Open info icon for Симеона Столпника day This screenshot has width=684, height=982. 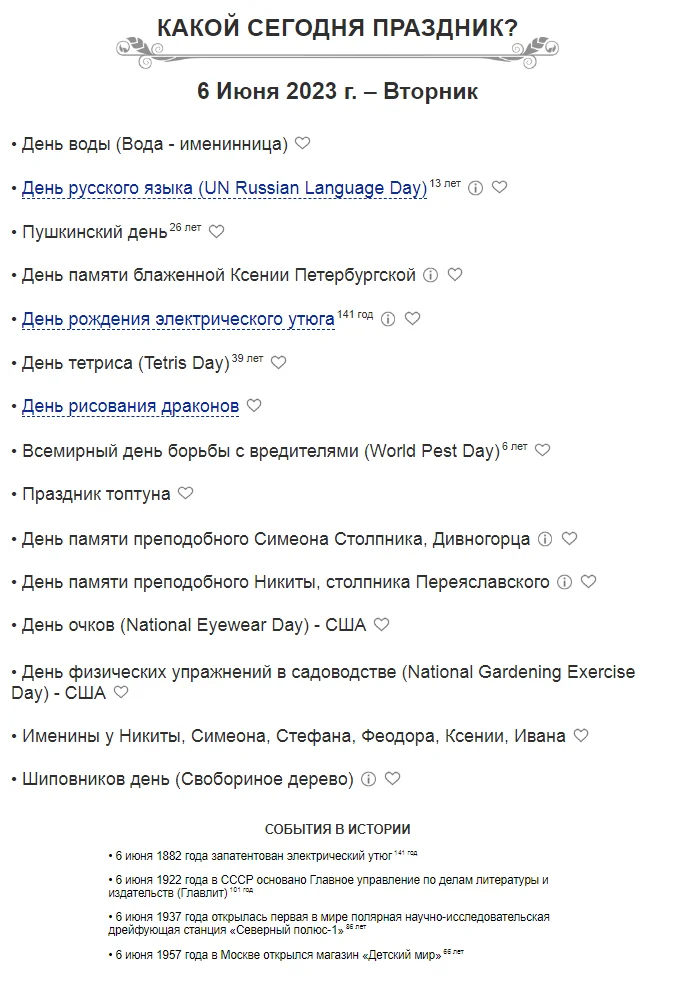[x=545, y=538]
